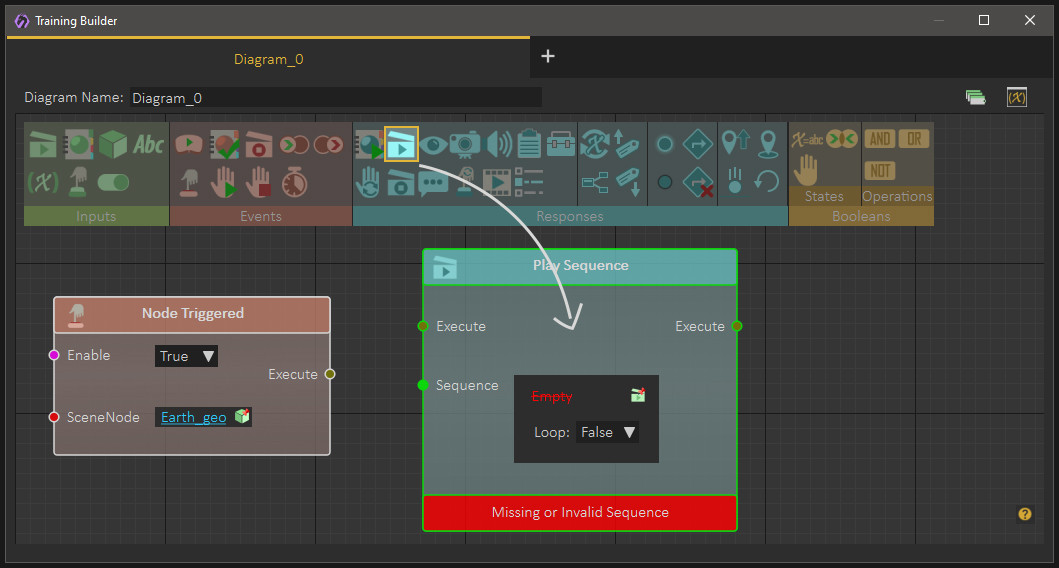
Task: Open the variables (x) panel icon
Action: point(1016,97)
